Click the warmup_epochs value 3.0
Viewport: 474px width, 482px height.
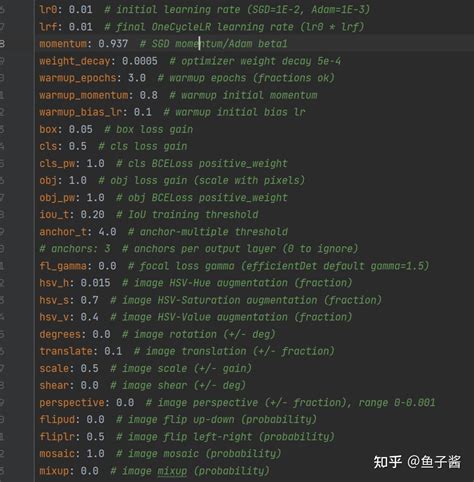coord(137,78)
